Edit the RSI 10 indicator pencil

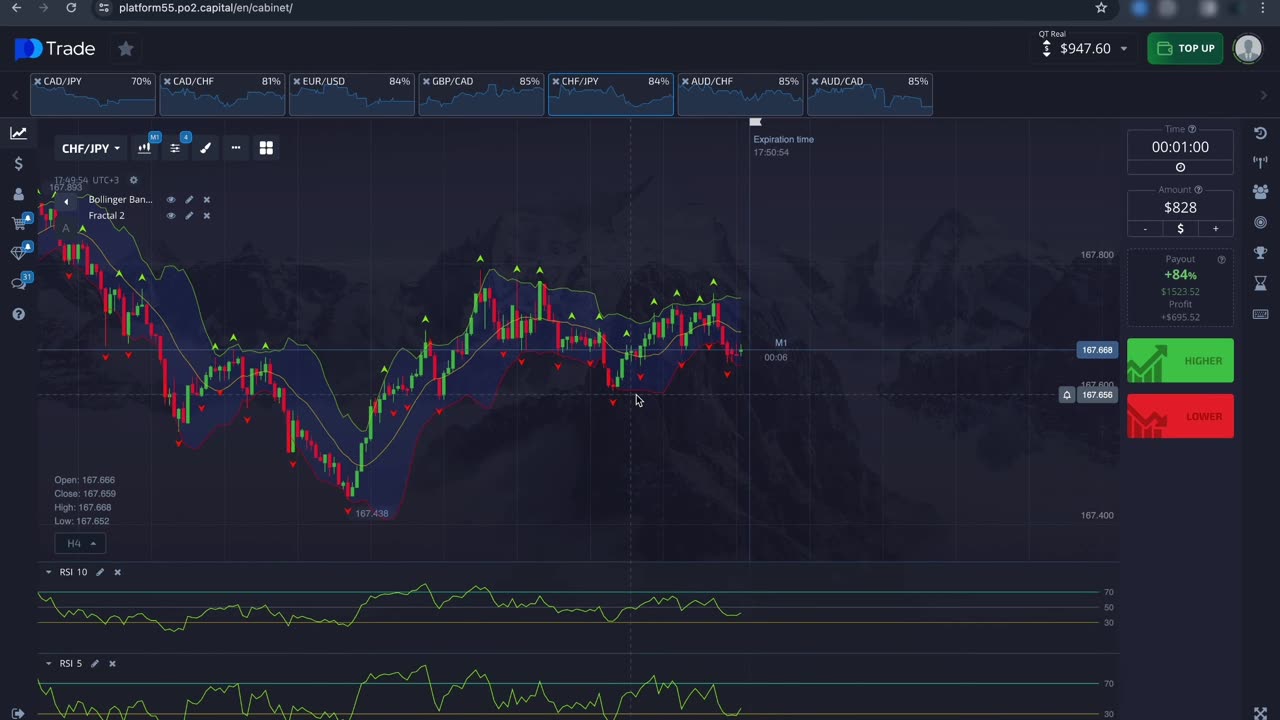click(99, 572)
